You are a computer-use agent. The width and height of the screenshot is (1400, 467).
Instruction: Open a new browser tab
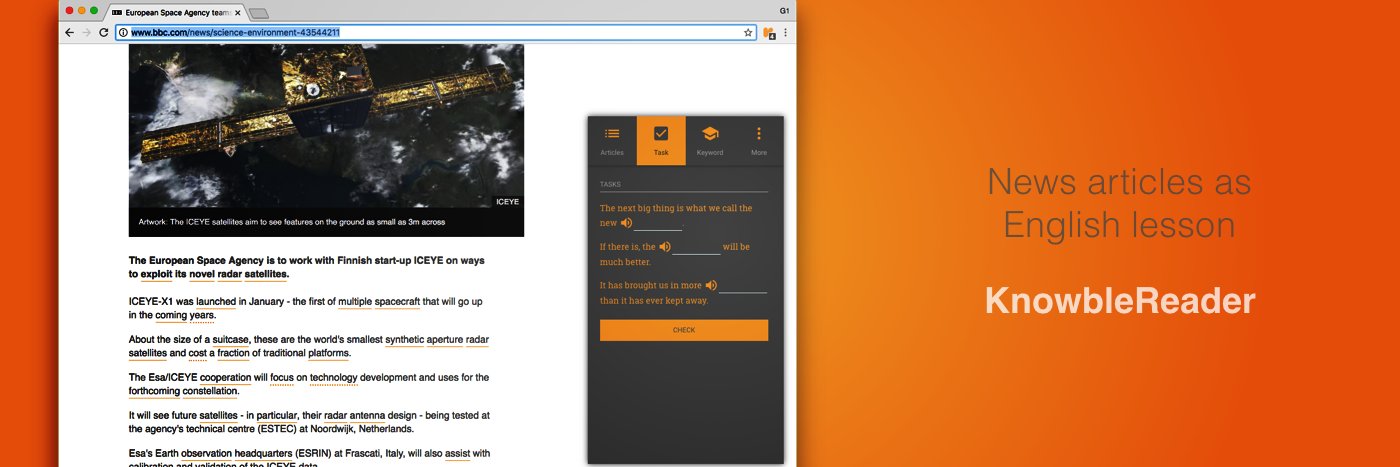[x=259, y=13]
